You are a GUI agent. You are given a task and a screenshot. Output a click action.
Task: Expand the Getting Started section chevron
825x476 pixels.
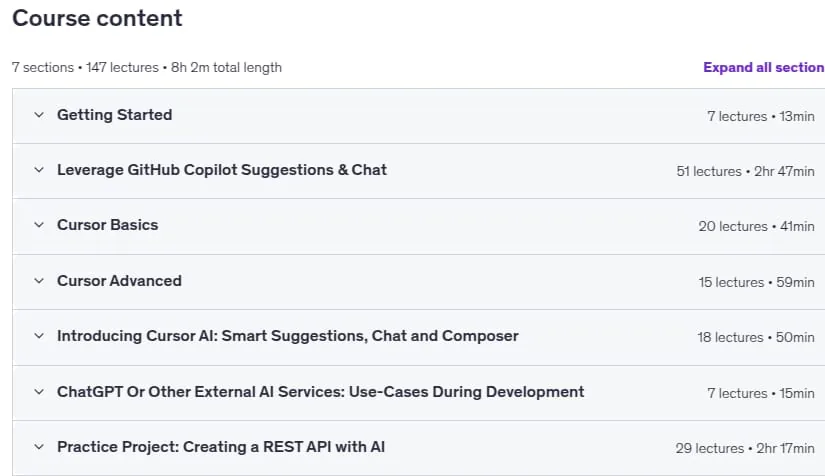[x=39, y=115]
